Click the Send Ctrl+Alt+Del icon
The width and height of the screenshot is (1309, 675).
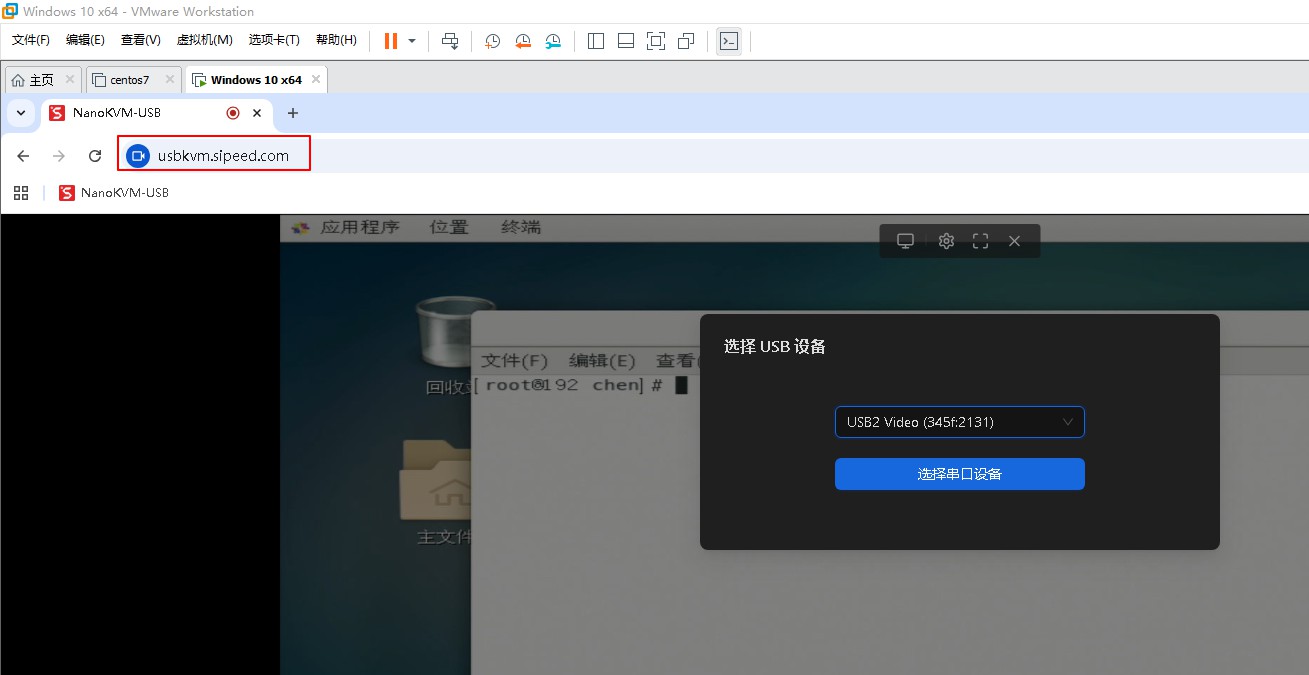point(450,41)
